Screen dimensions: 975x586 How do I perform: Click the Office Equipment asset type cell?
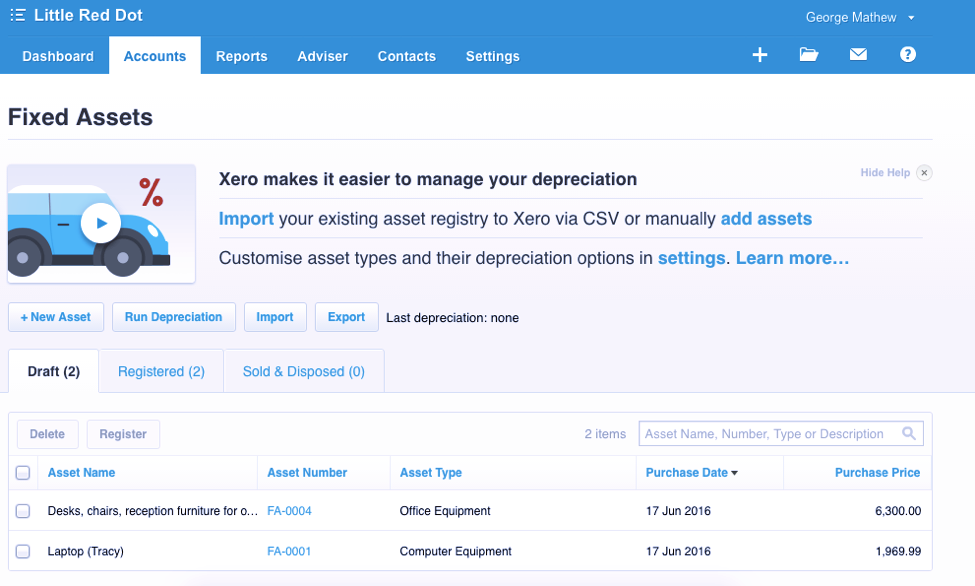point(445,511)
